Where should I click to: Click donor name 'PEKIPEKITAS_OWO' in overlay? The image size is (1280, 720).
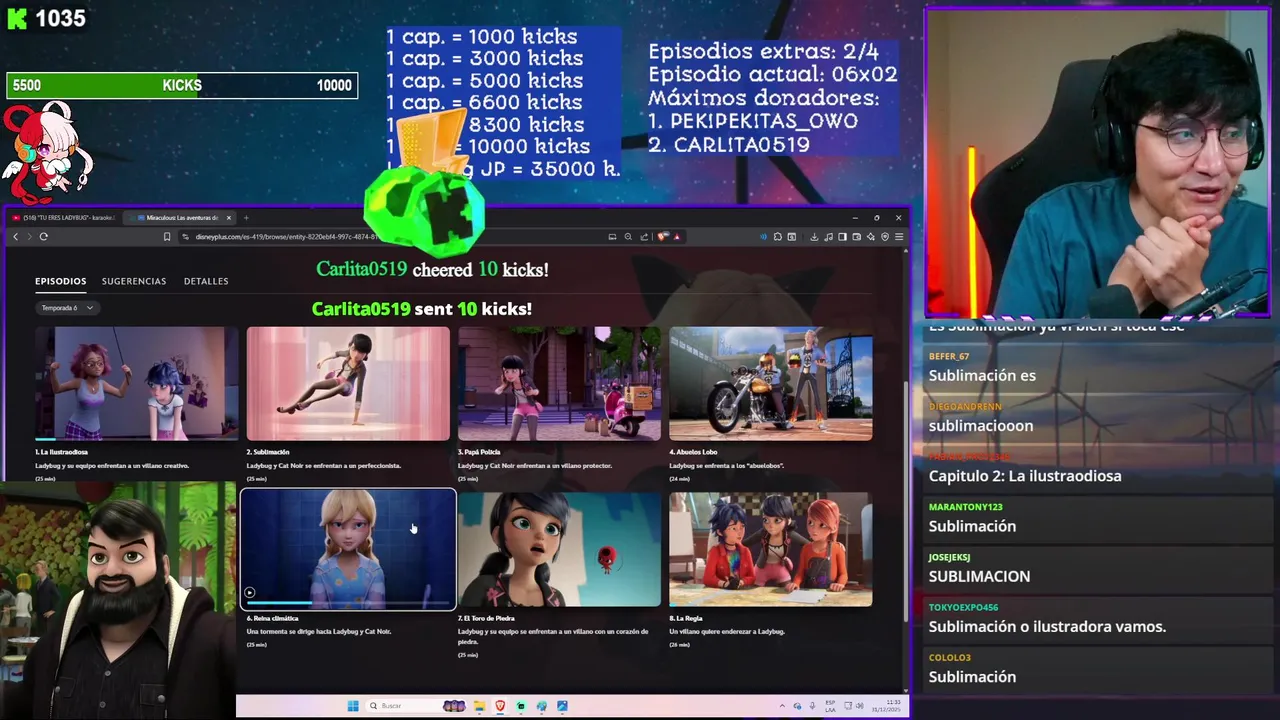tap(764, 121)
